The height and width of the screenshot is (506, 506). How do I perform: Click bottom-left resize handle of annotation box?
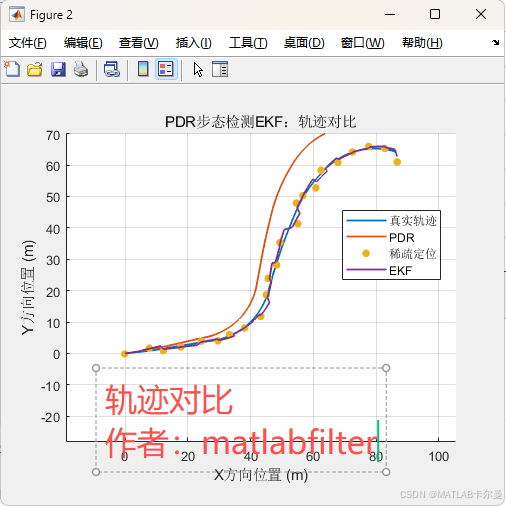tap(96, 472)
